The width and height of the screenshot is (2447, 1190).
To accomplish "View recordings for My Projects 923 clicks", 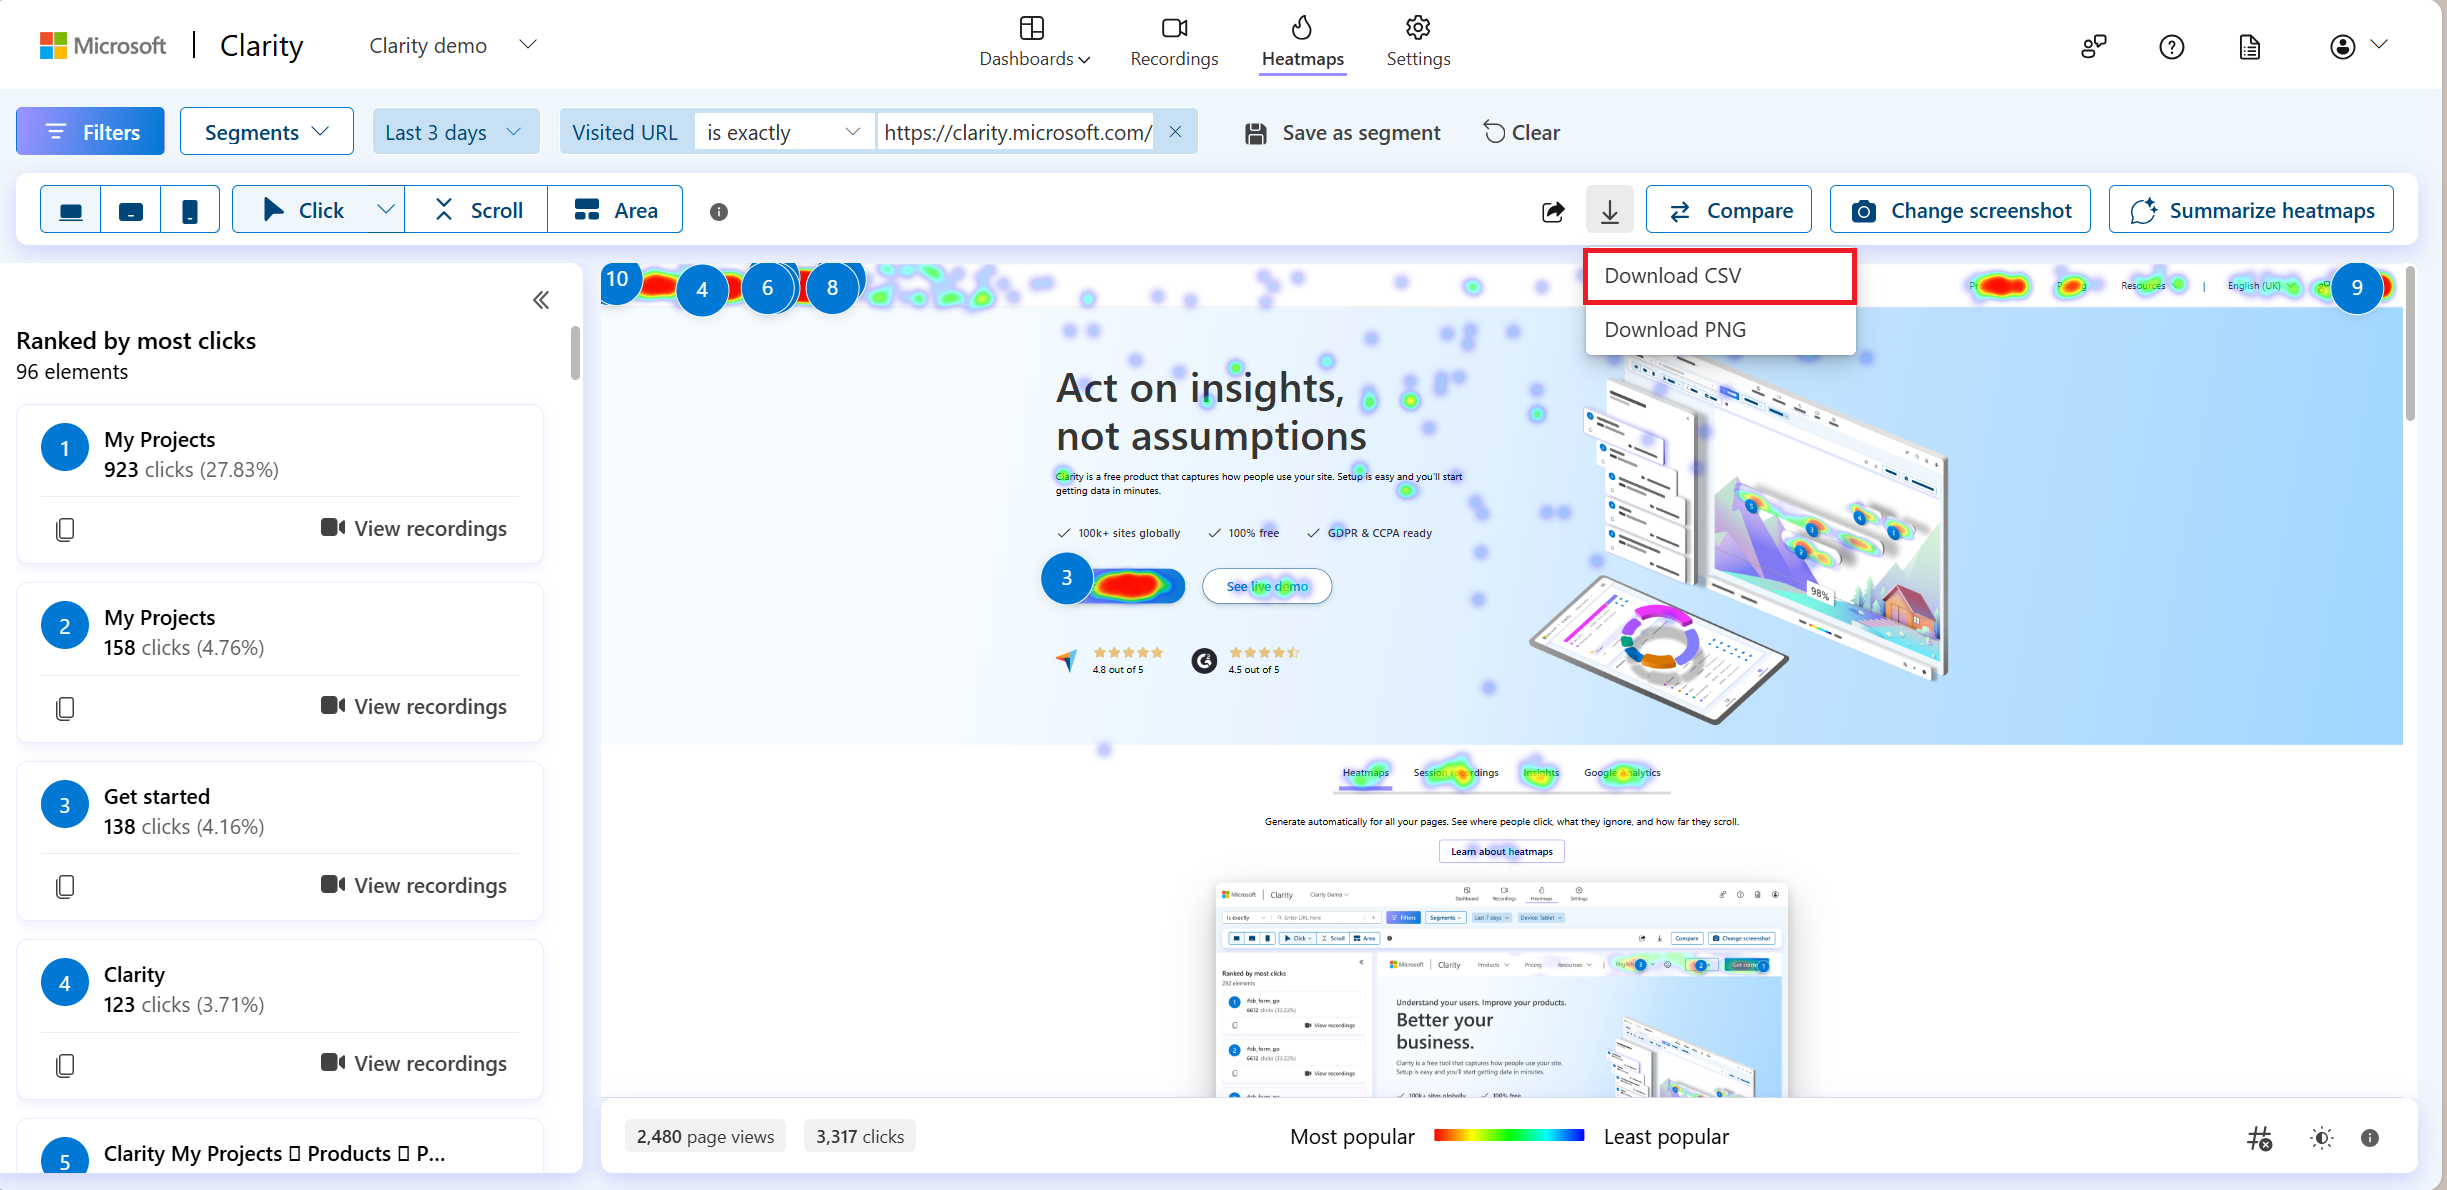I will 414,528.
